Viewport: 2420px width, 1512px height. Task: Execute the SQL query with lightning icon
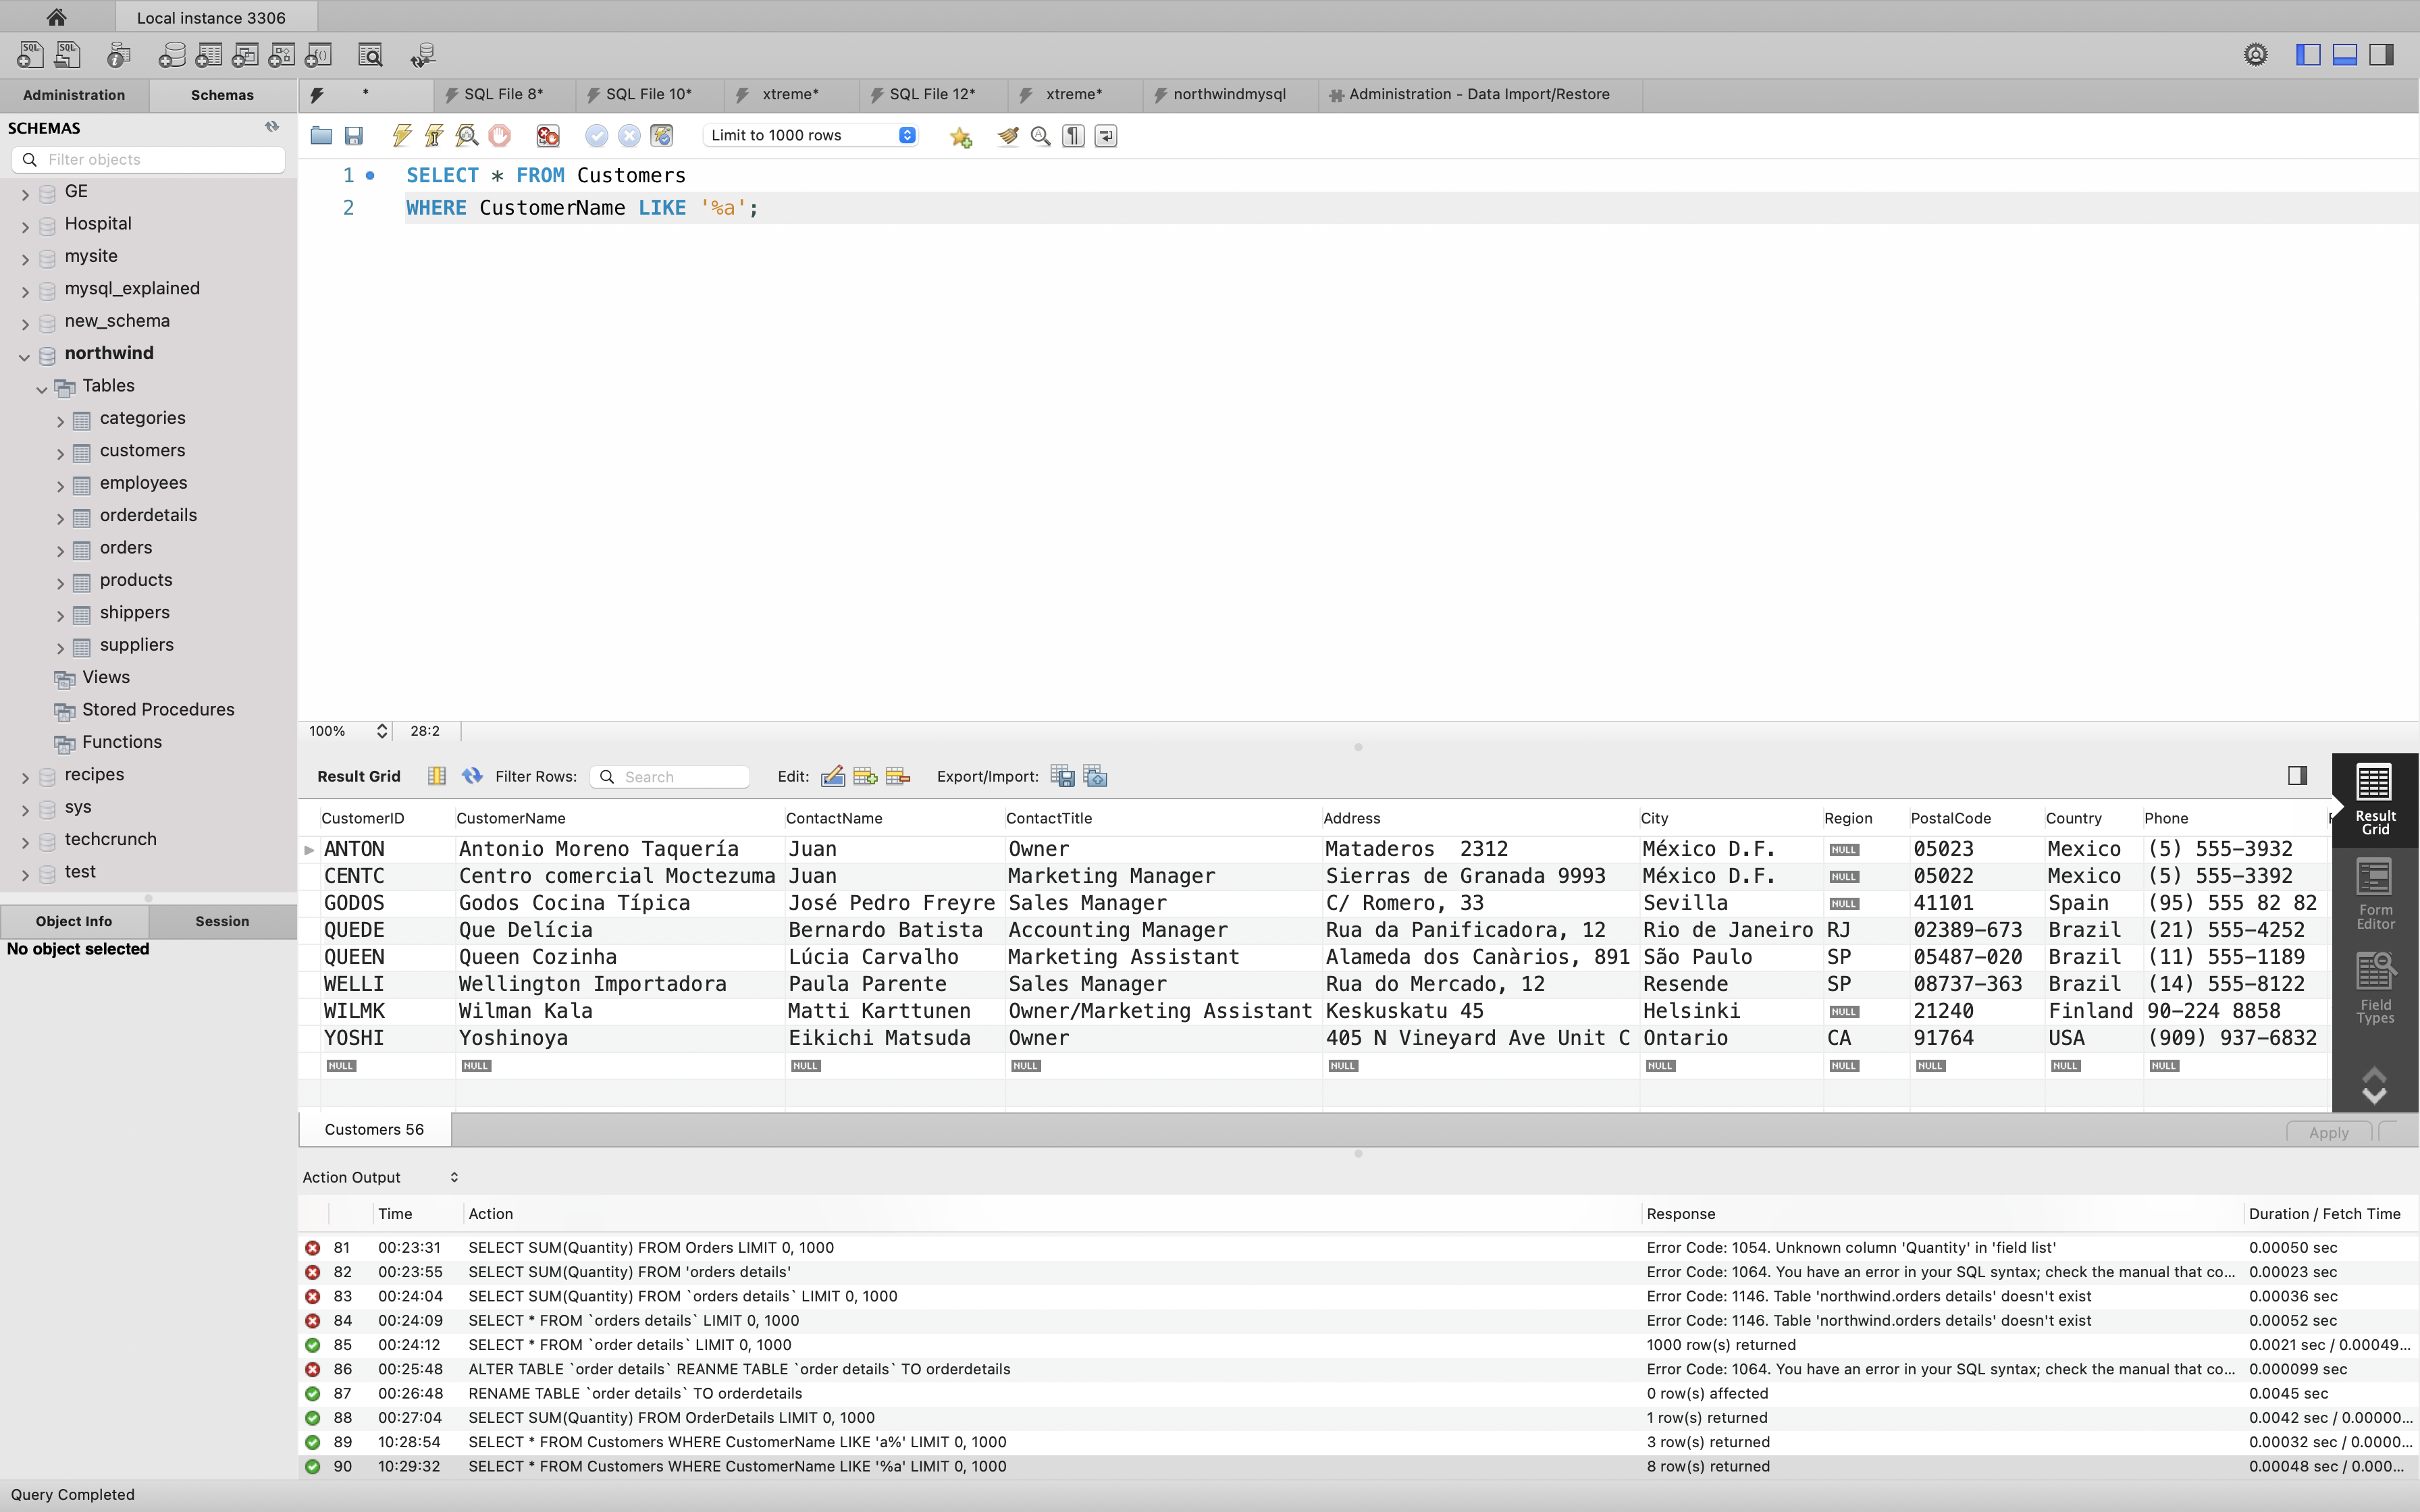(402, 135)
